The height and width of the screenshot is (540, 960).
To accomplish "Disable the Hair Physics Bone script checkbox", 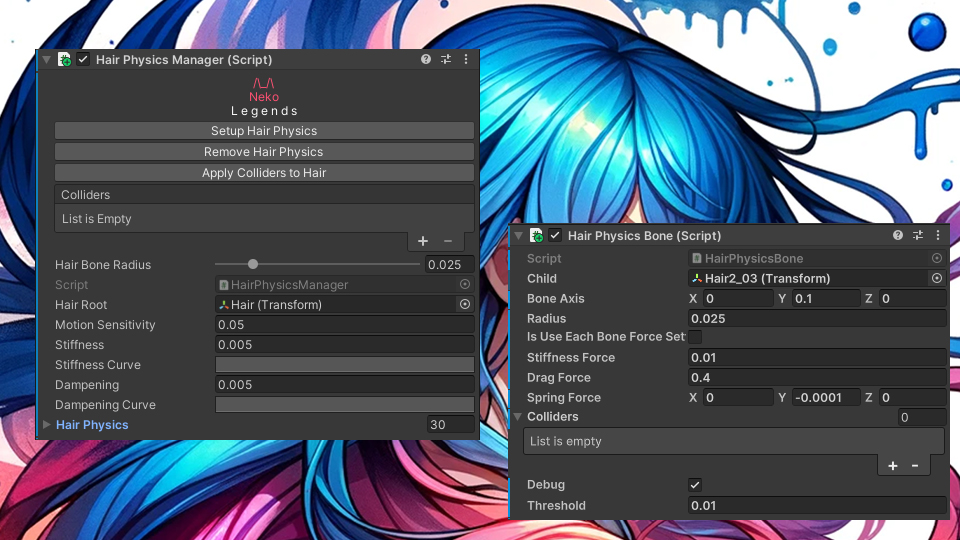I will click(x=555, y=236).
